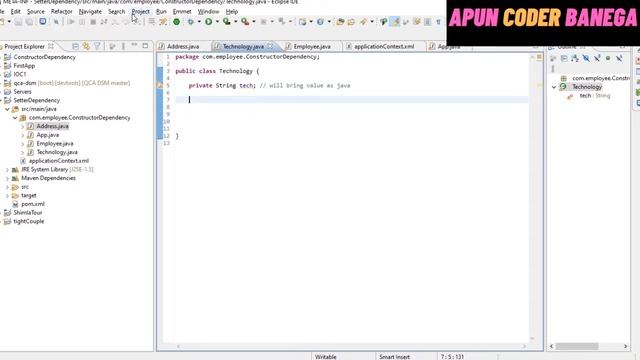Open the Coverage dropdown arrow
This screenshot has width=640, height=360.
(235, 22)
